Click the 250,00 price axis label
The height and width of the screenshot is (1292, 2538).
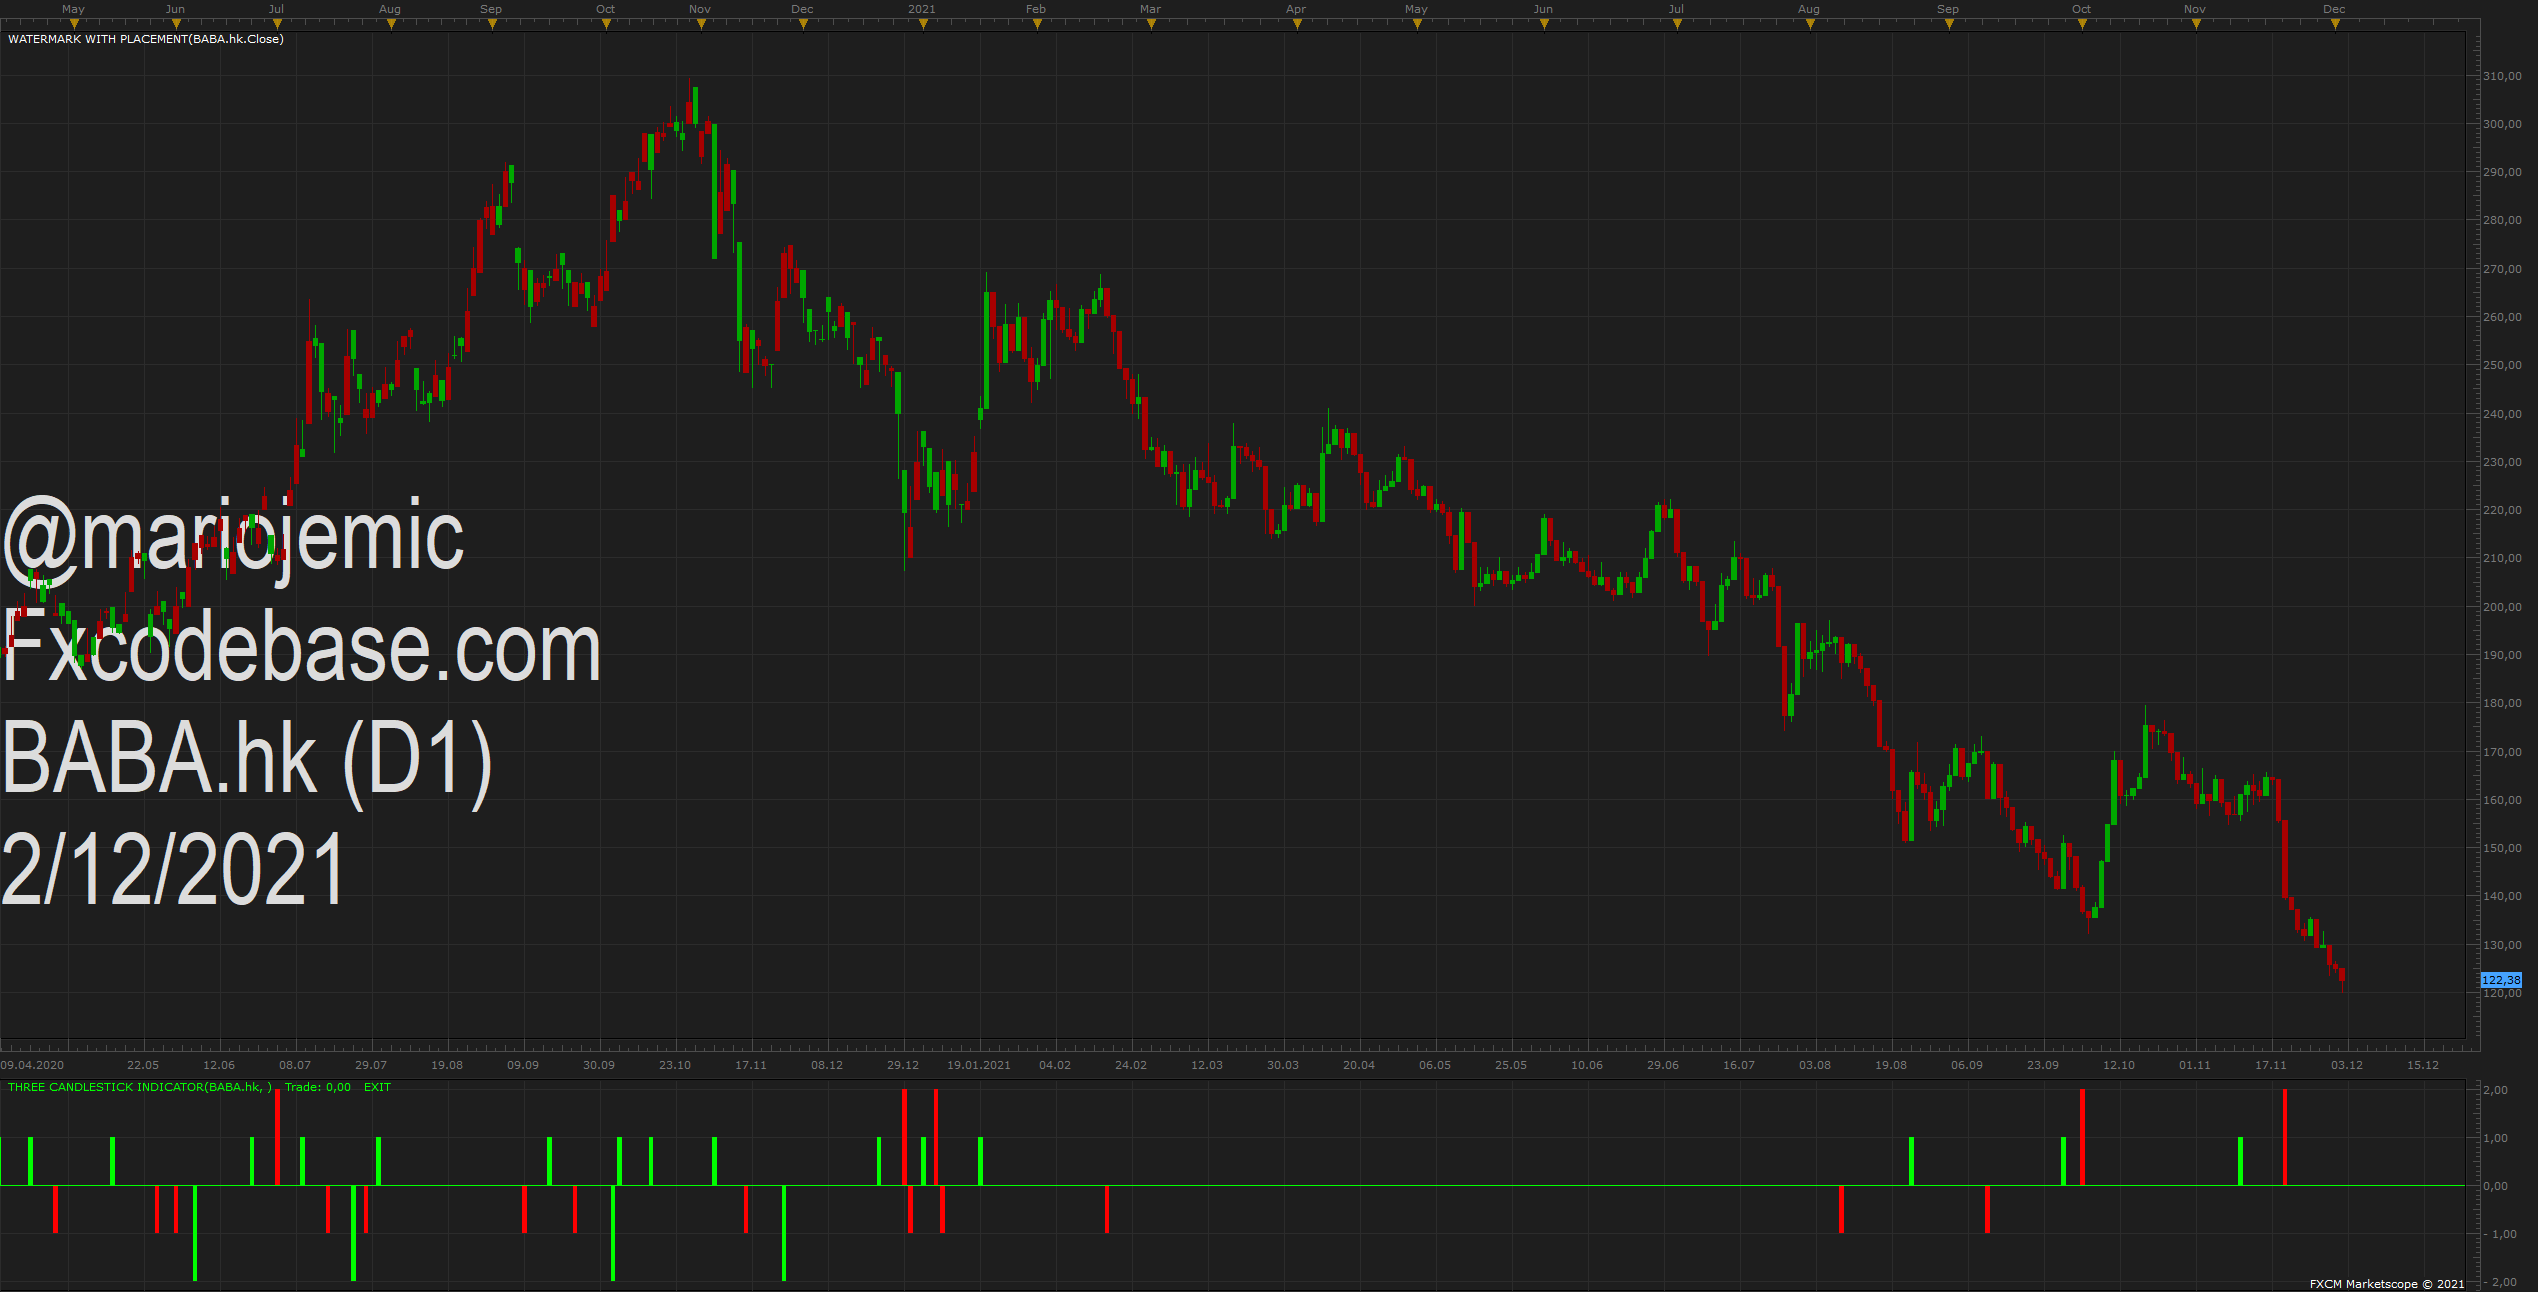[x=2501, y=365]
